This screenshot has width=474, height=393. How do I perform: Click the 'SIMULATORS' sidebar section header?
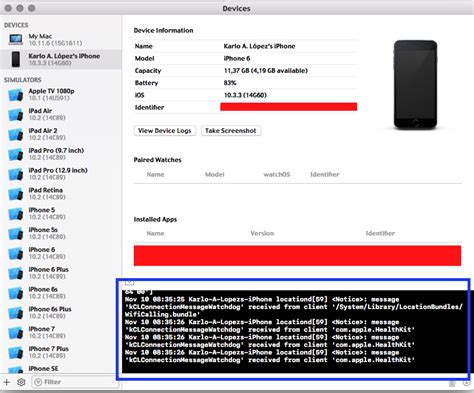[x=23, y=80]
